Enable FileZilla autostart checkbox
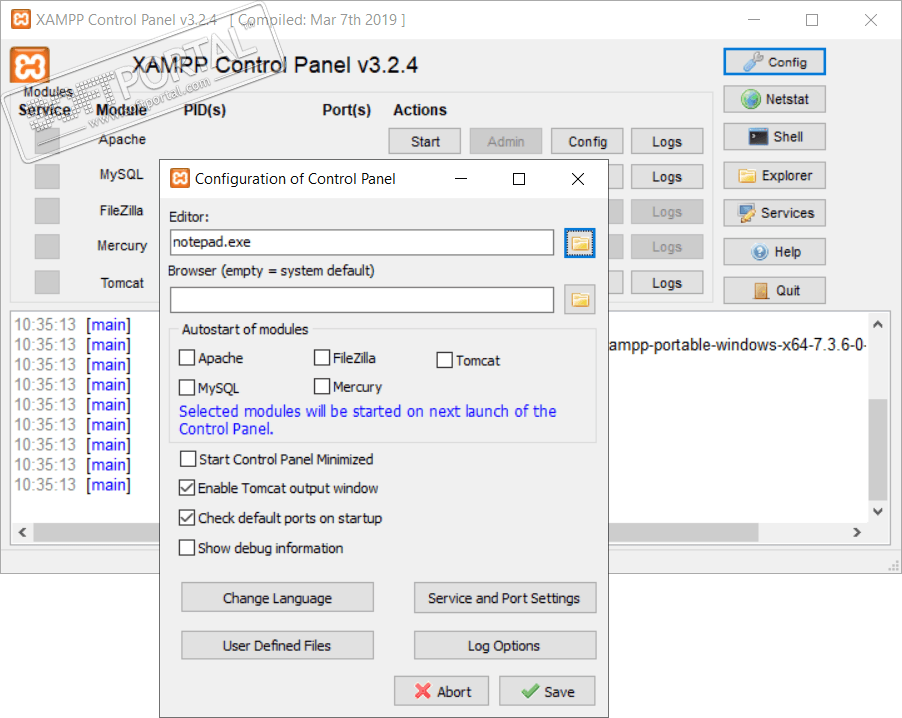This screenshot has height=718, width=902. [x=322, y=357]
